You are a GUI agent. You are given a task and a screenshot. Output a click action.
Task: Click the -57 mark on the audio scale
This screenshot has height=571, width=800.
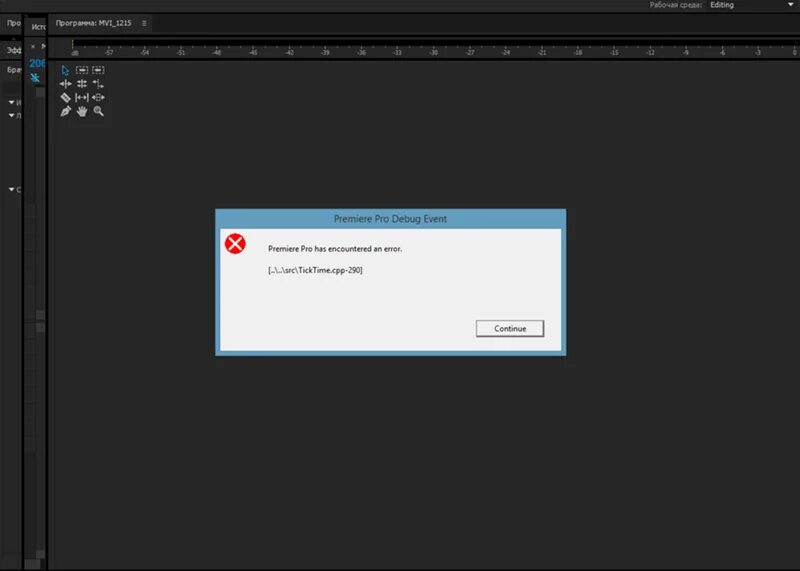[109, 52]
